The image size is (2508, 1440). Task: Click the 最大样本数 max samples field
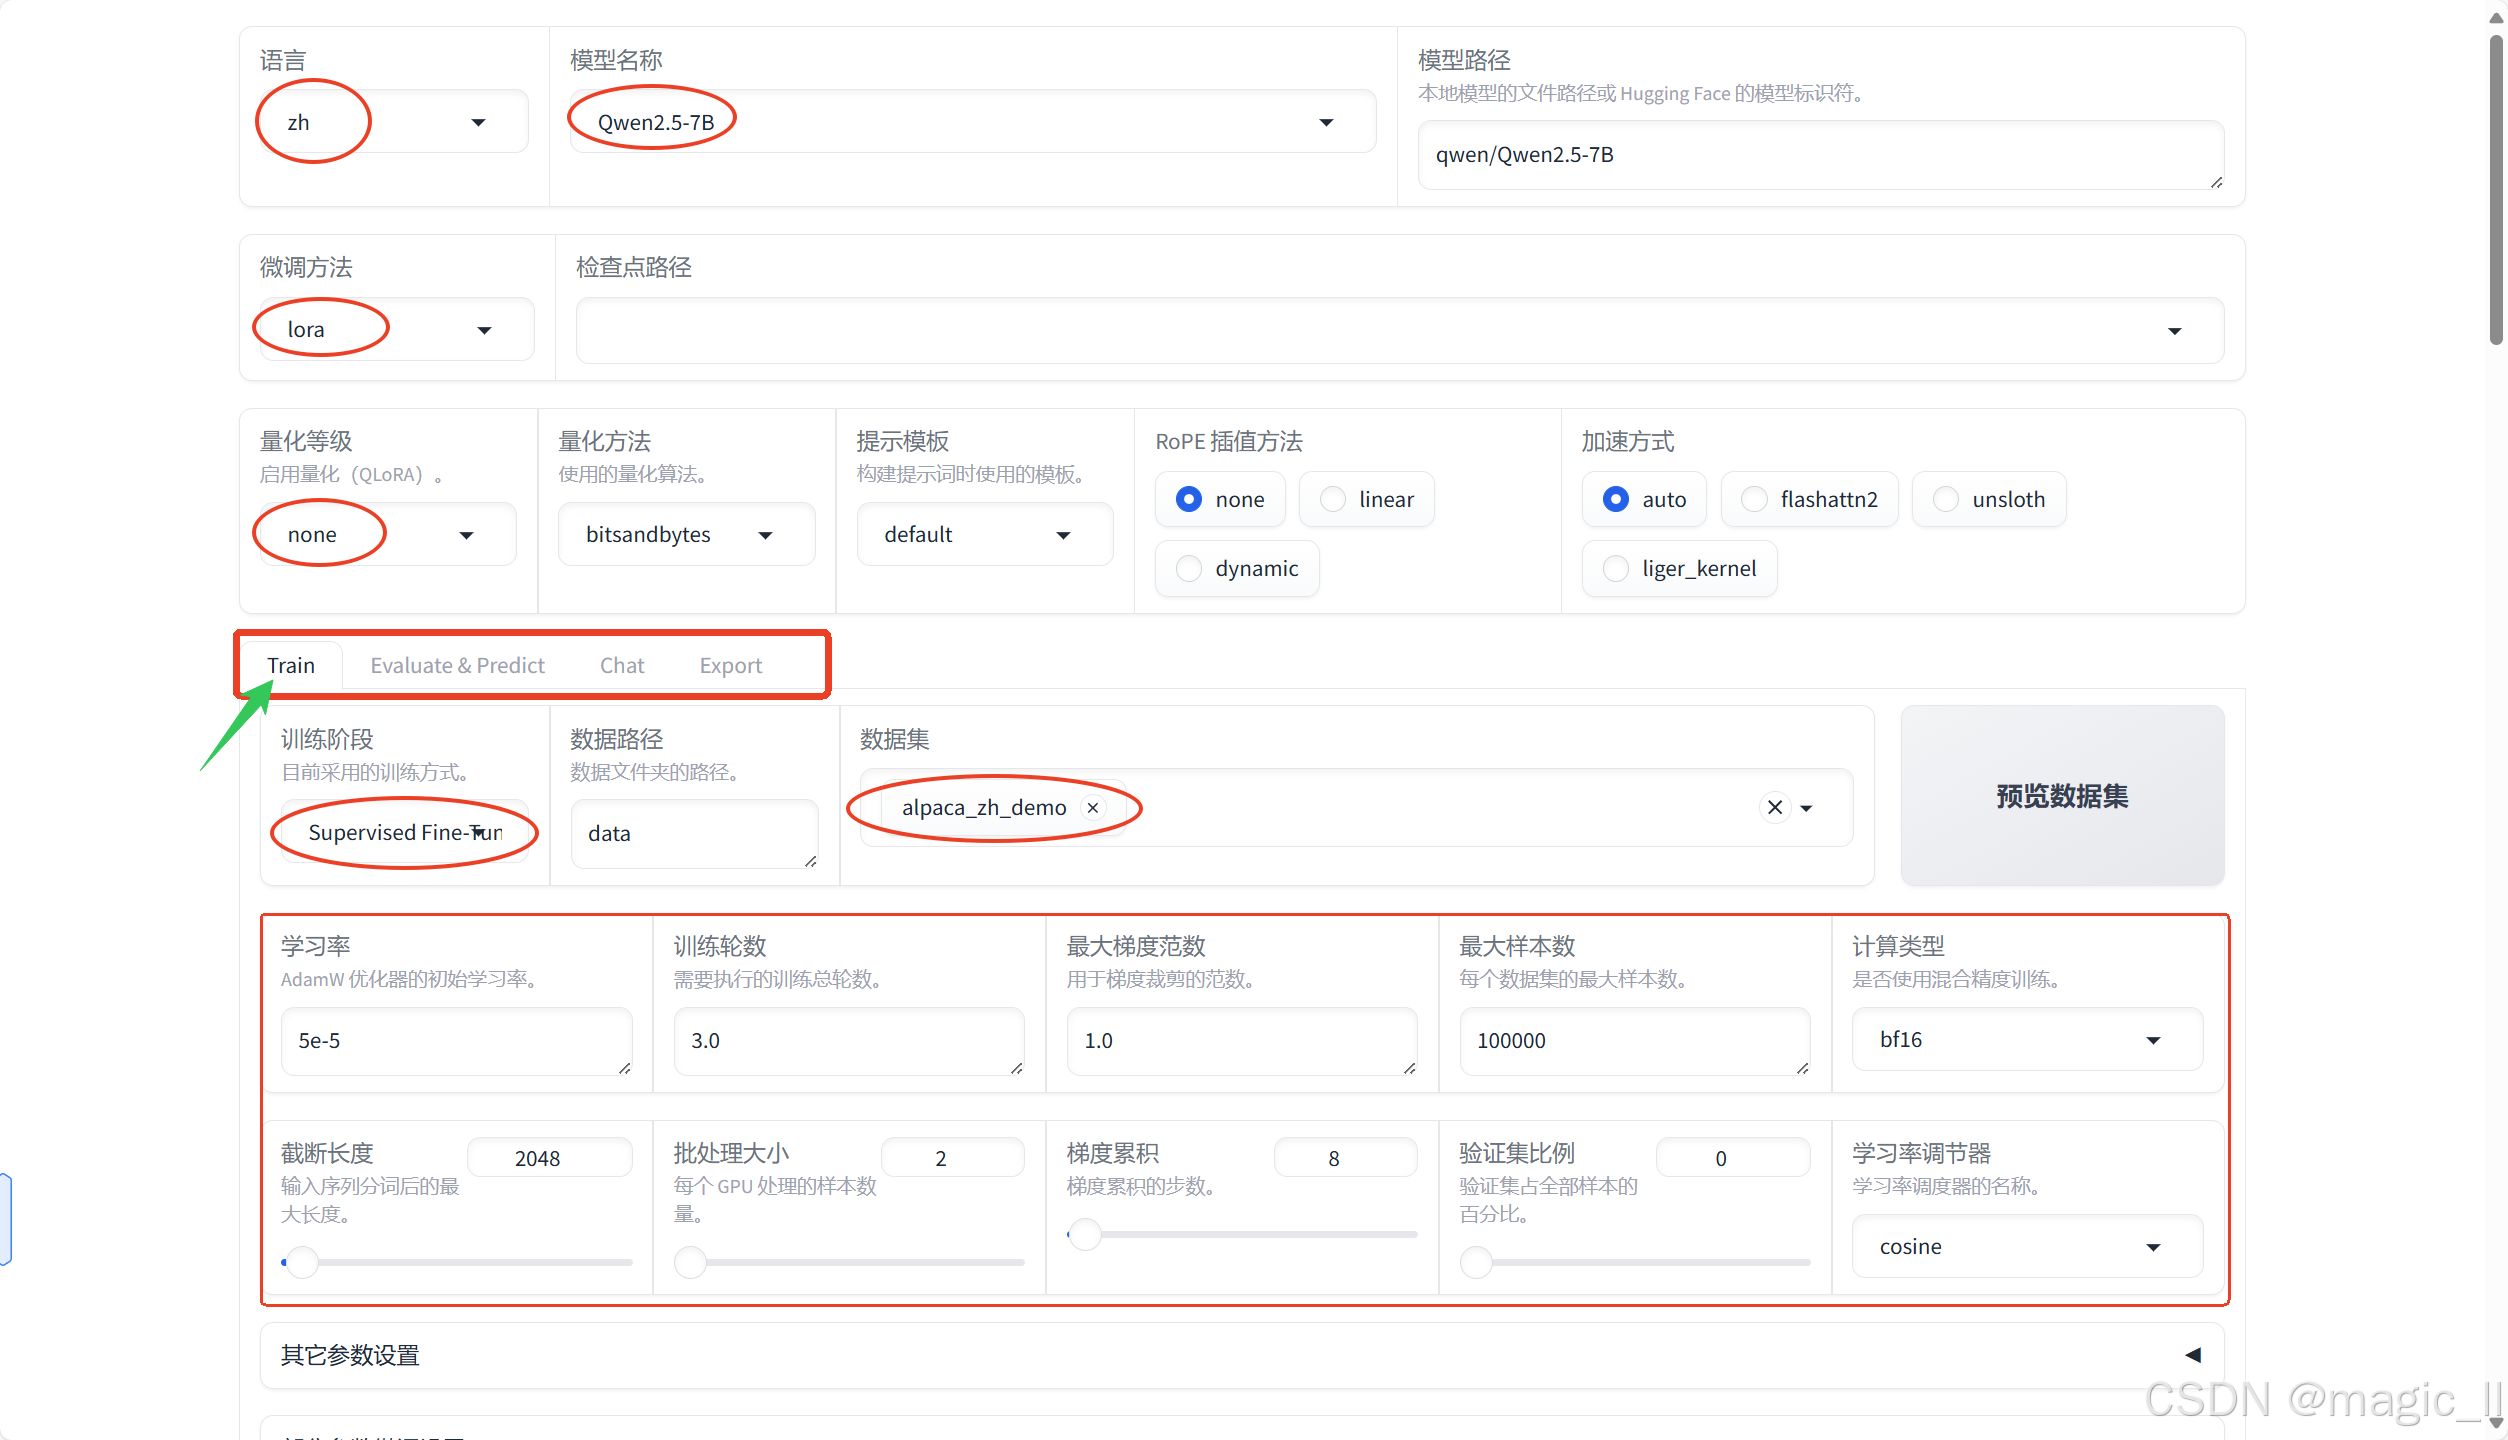(x=1635, y=1041)
